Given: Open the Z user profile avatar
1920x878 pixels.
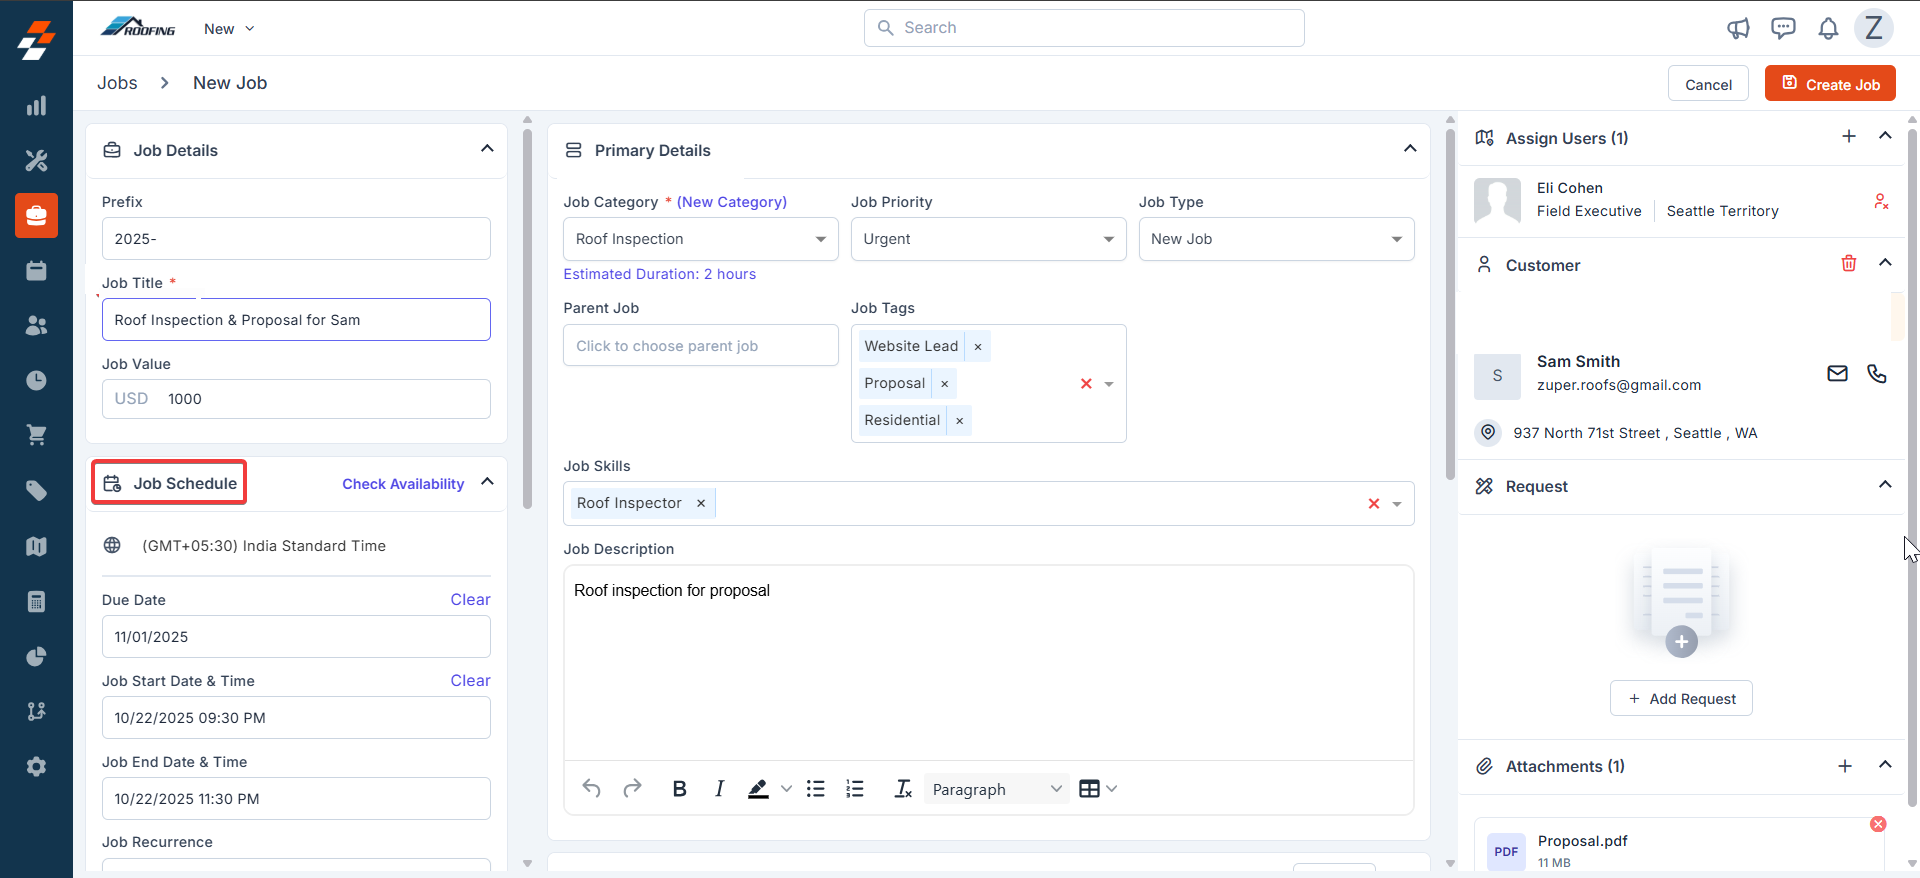Looking at the screenshot, I should click(x=1874, y=28).
